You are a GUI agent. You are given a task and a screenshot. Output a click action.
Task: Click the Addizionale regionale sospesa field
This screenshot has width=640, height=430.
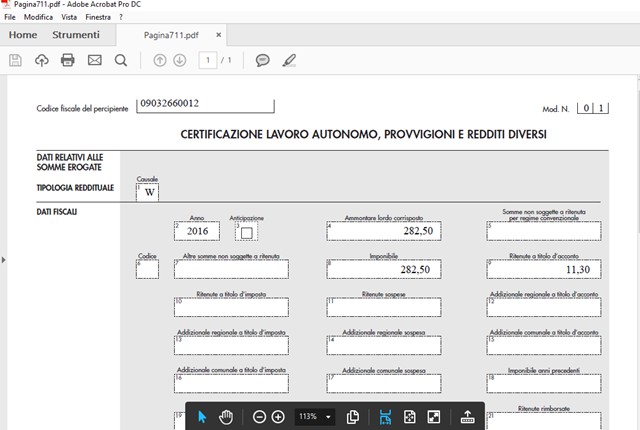pyautogui.click(x=384, y=346)
